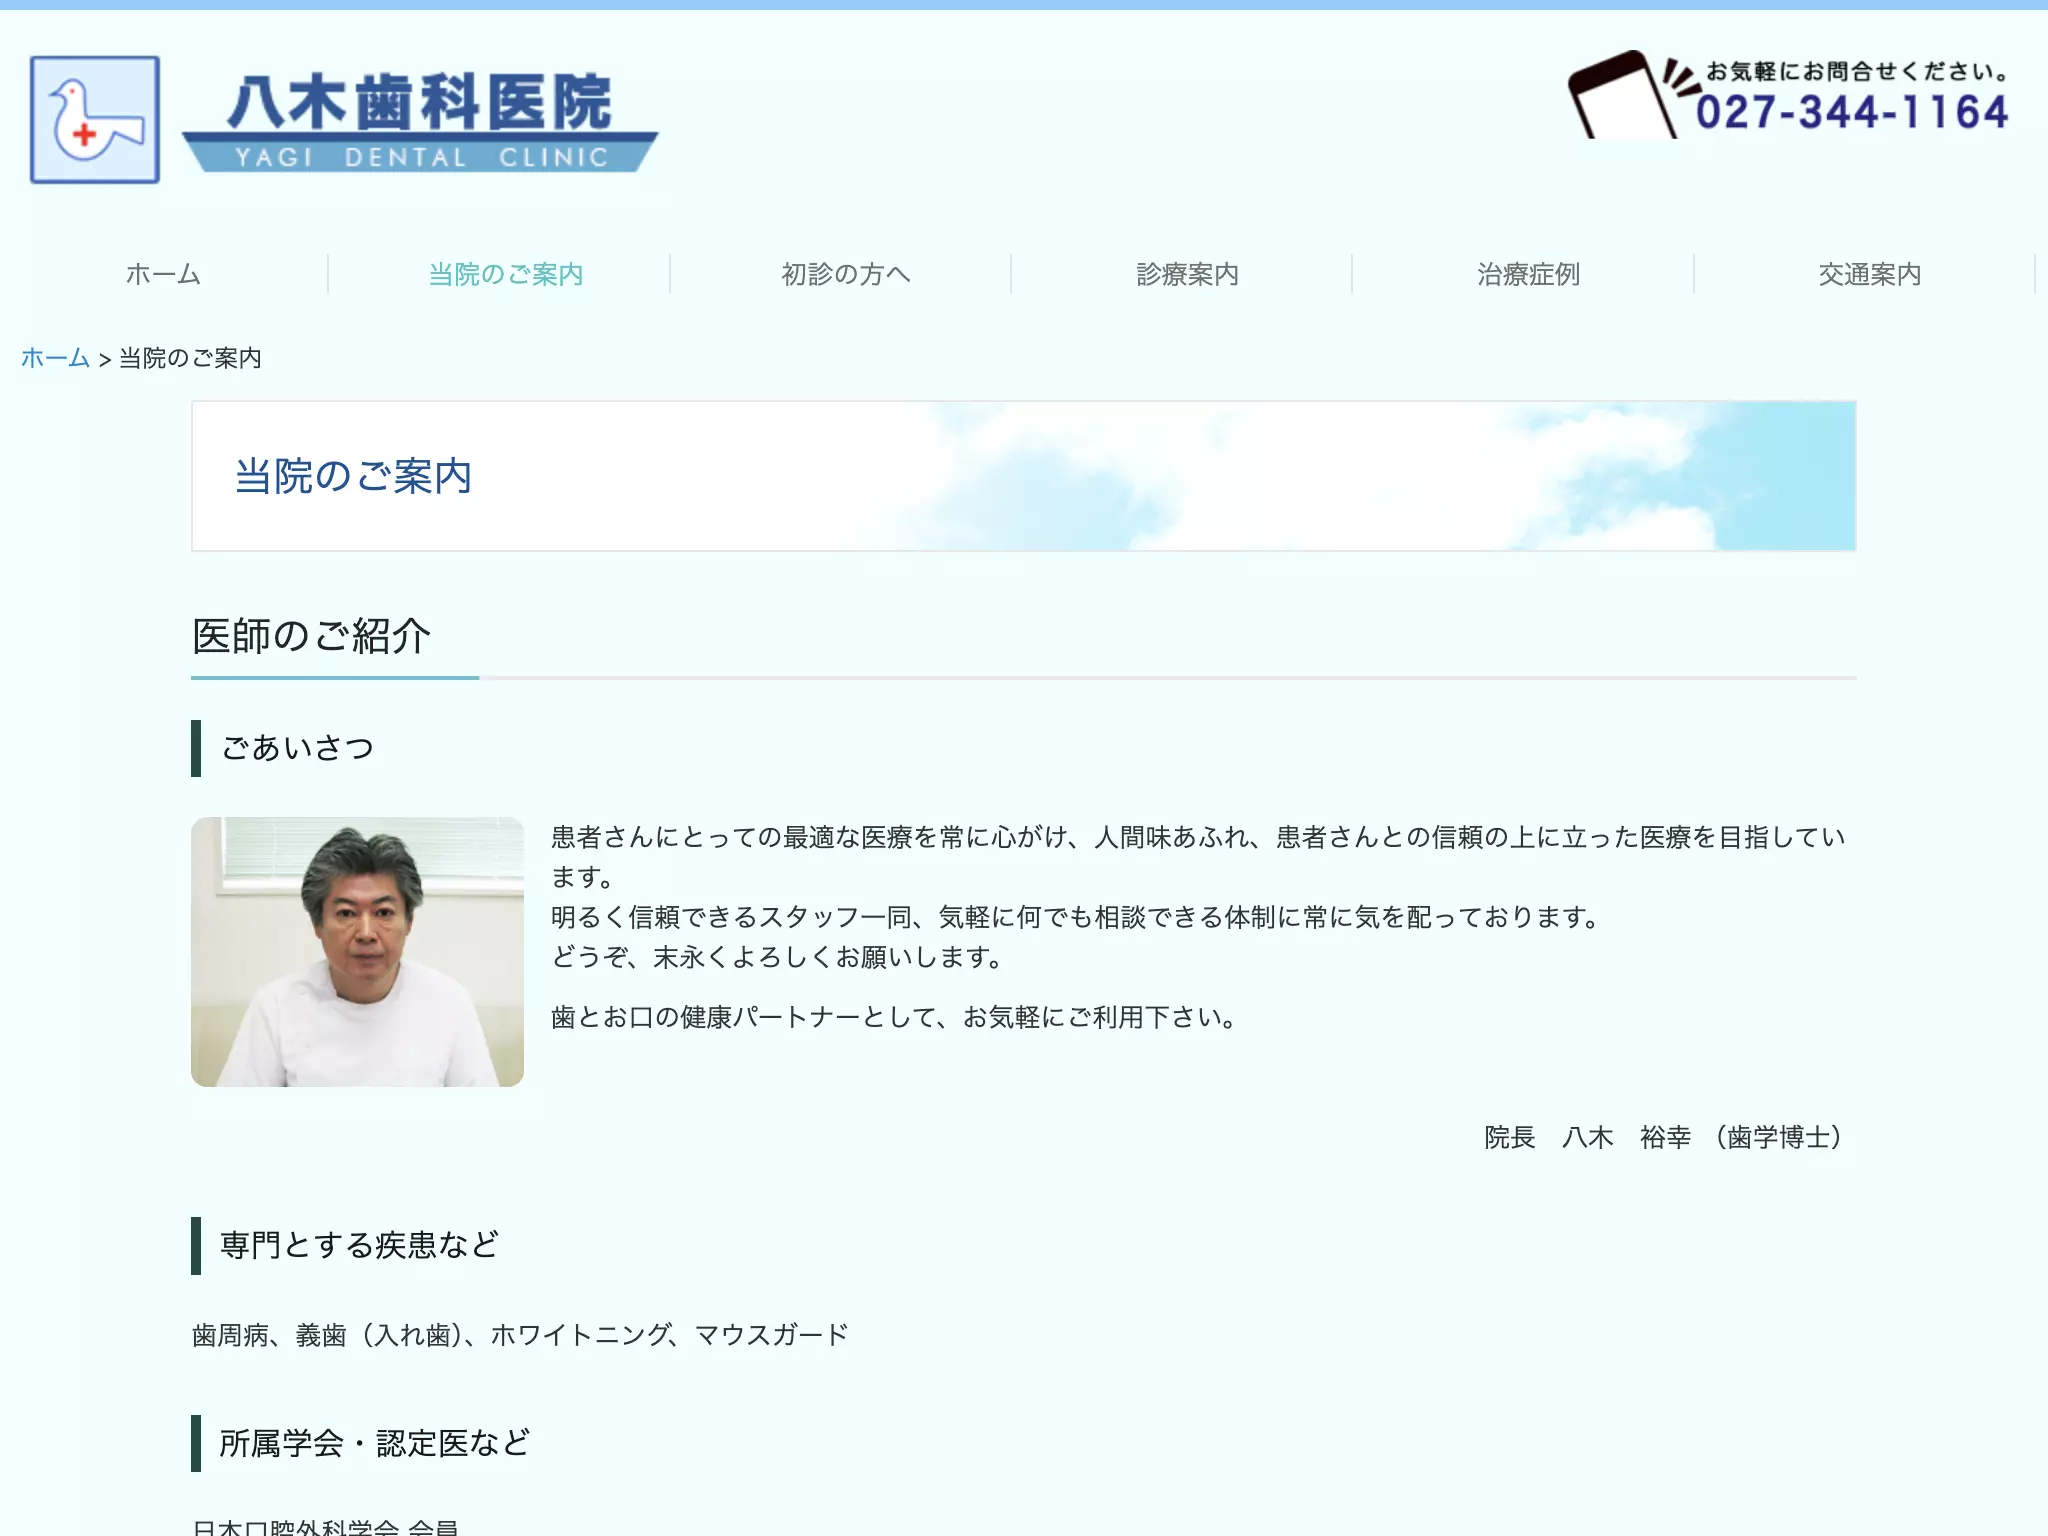2048x1536 pixels.
Task: Click the phone number 027-344-1164
Action: coord(1852,112)
